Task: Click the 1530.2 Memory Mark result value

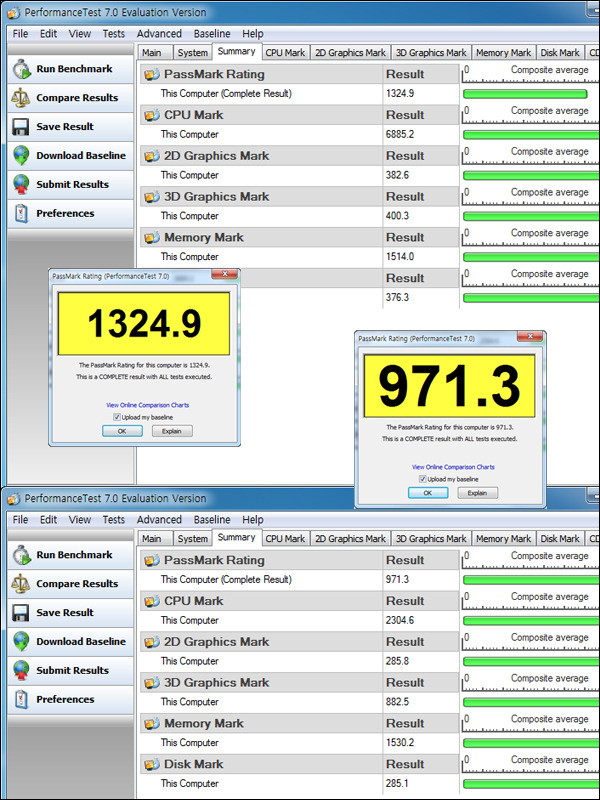Action: (x=399, y=743)
